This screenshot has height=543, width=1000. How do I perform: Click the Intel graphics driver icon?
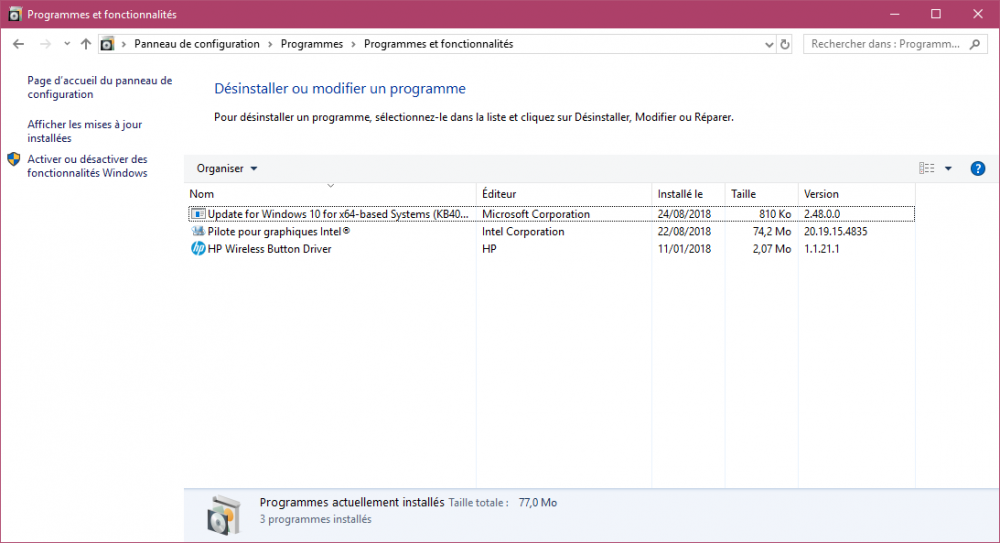tap(198, 232)
